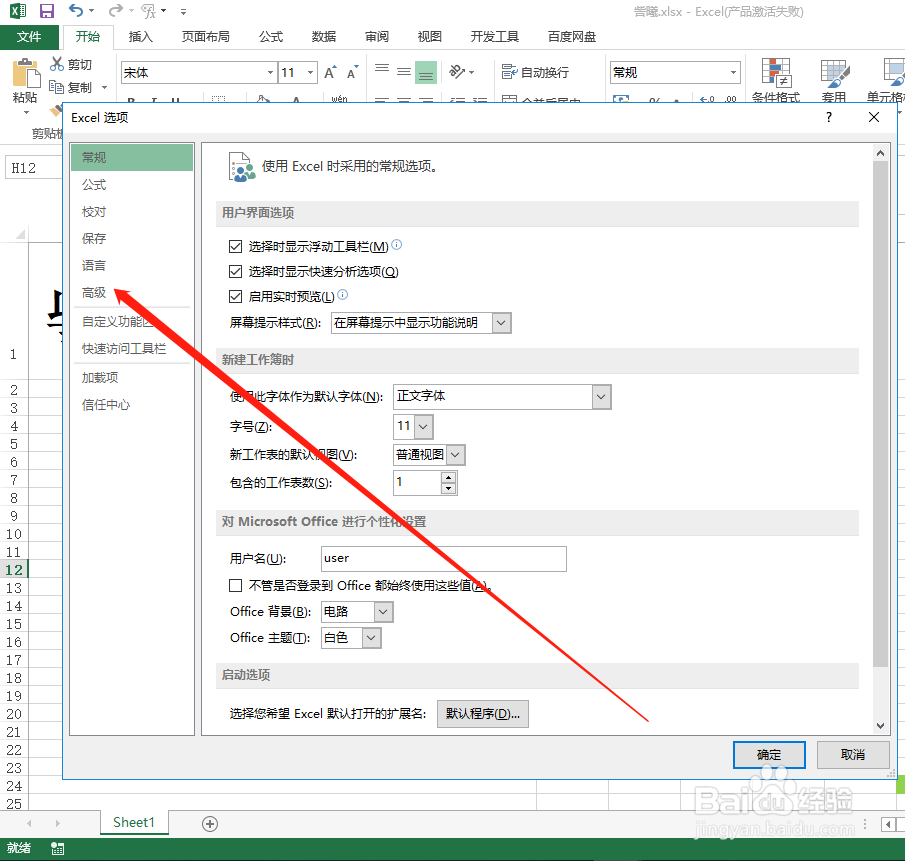
Task: Click the highlighted bottom align icon
Action: (x=426, y=72)
